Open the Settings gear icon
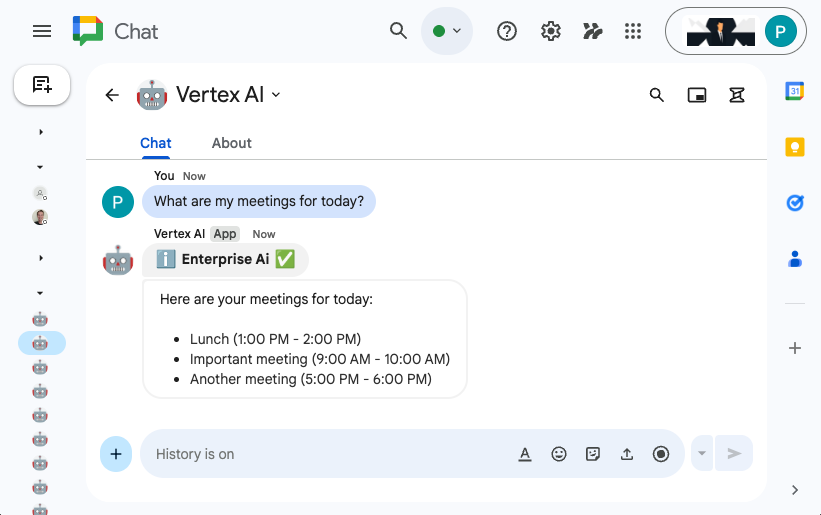 550,31
